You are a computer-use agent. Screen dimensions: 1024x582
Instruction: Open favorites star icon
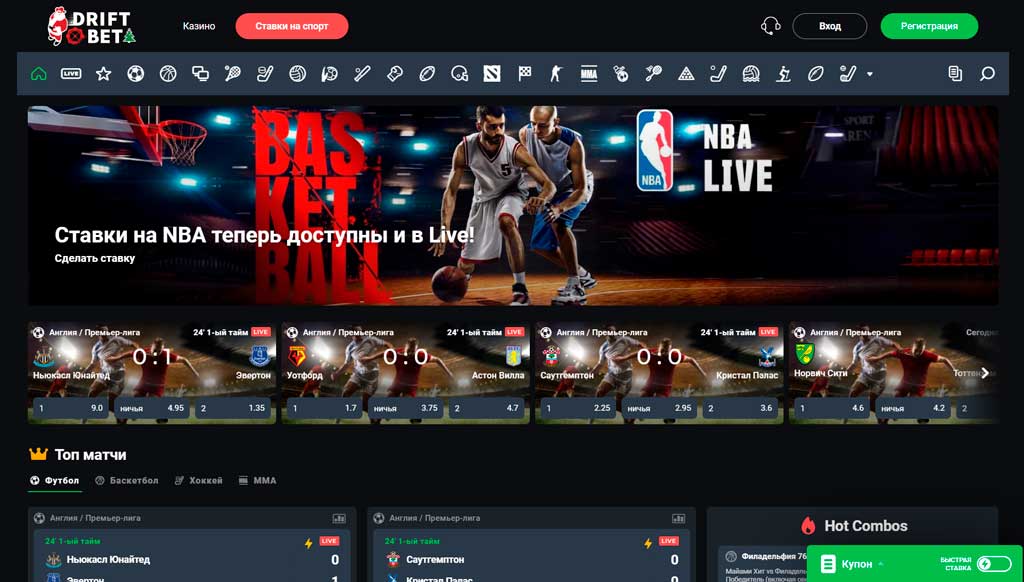[x=103, y=74]
